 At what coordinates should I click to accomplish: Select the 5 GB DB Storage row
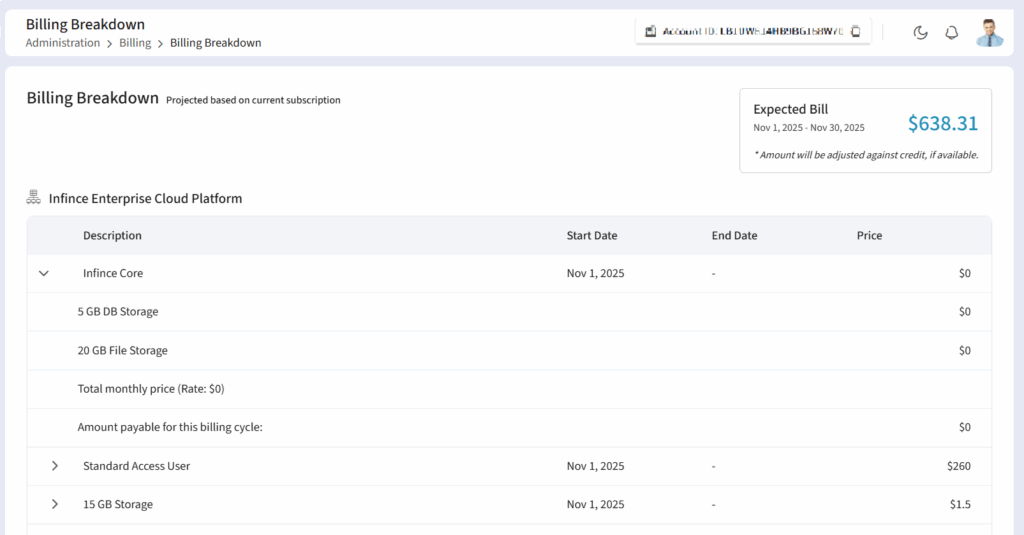[x=118, y=312]
